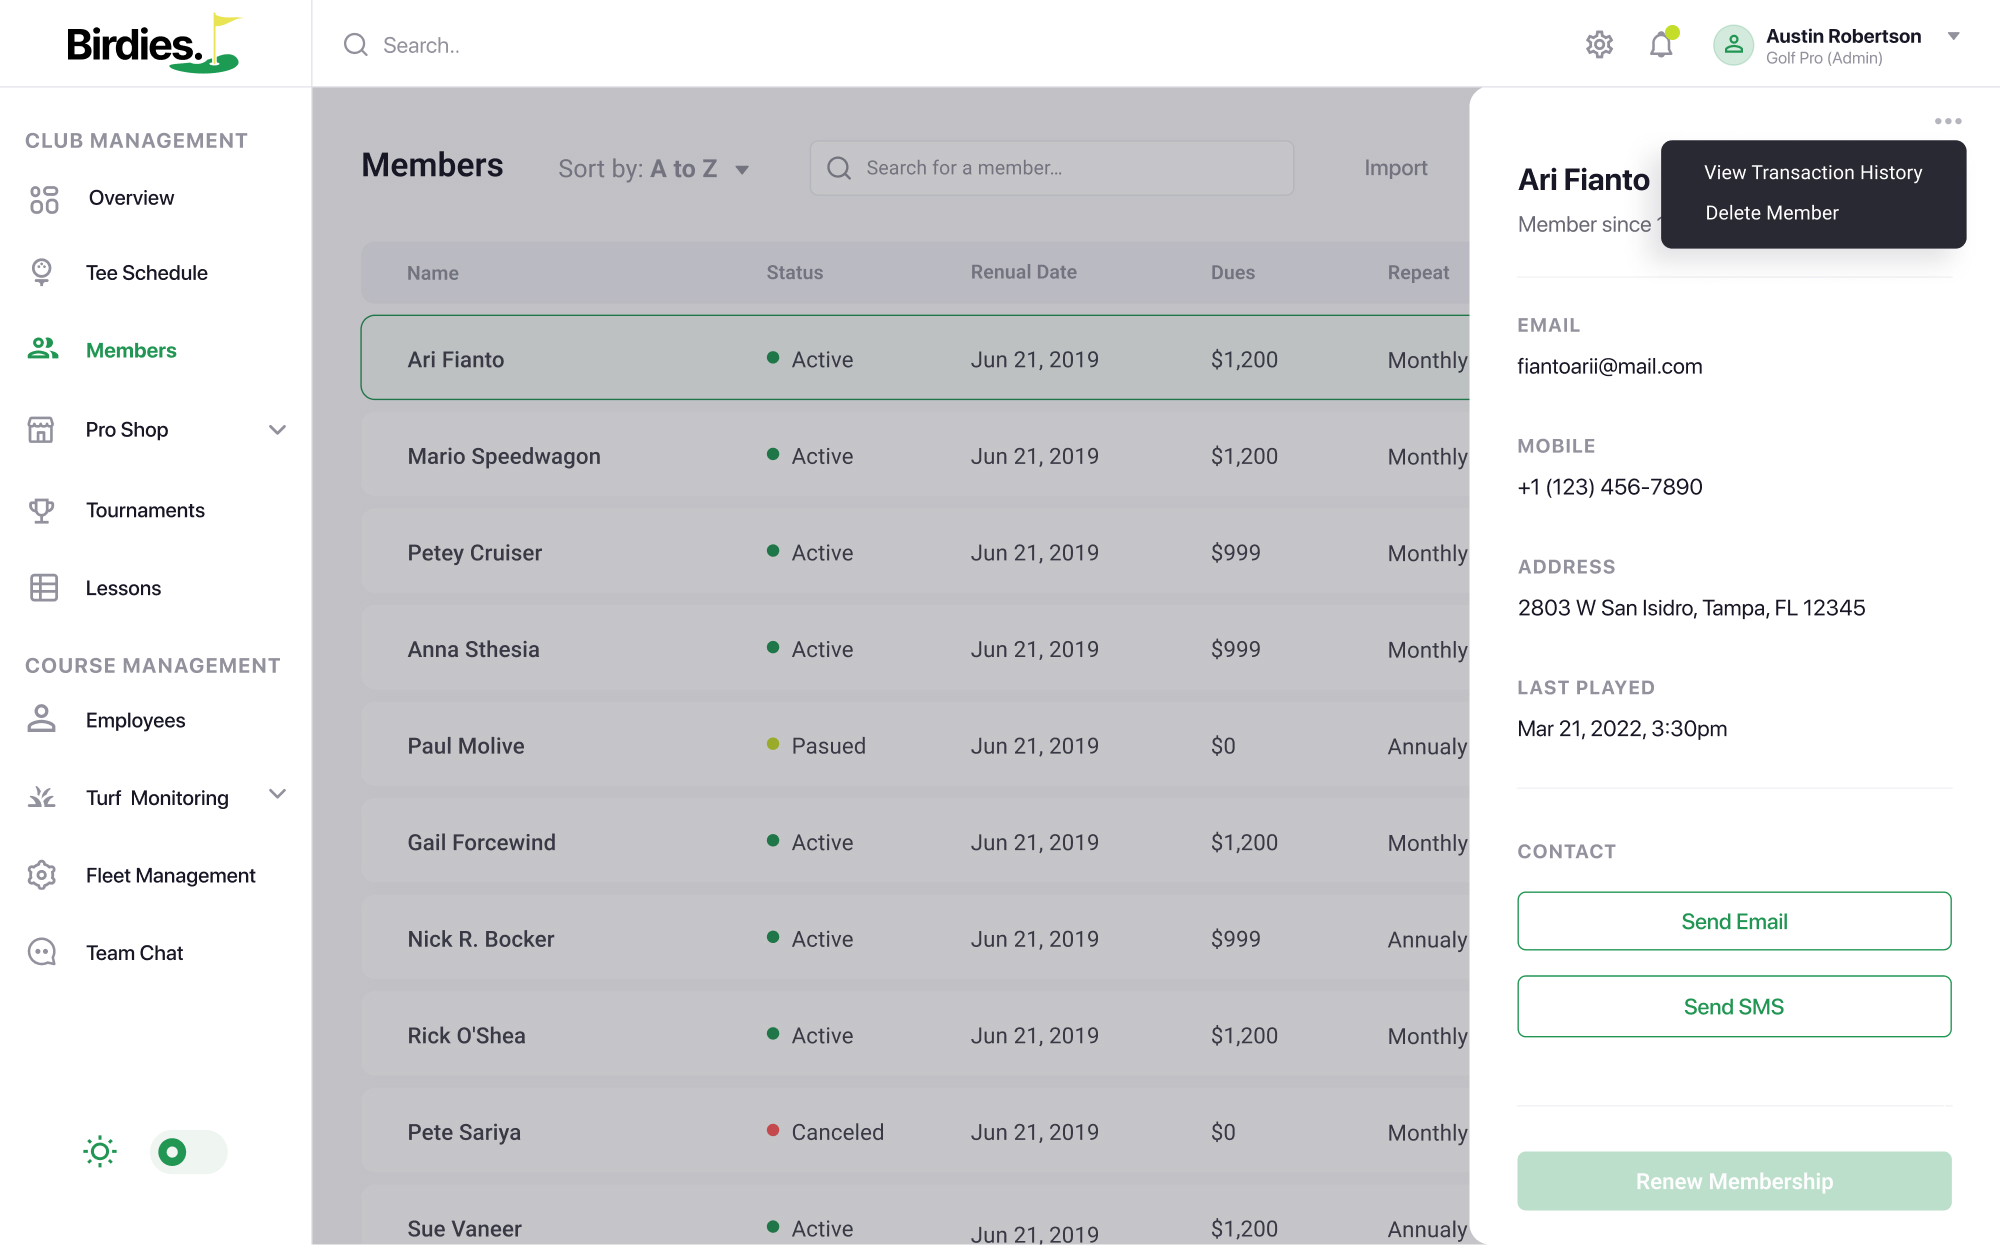This screenshot has width=2000, height=1245.
Task: Select the Tournaments trophy icon
Action: pyautogui.click(x=42, y=510)
